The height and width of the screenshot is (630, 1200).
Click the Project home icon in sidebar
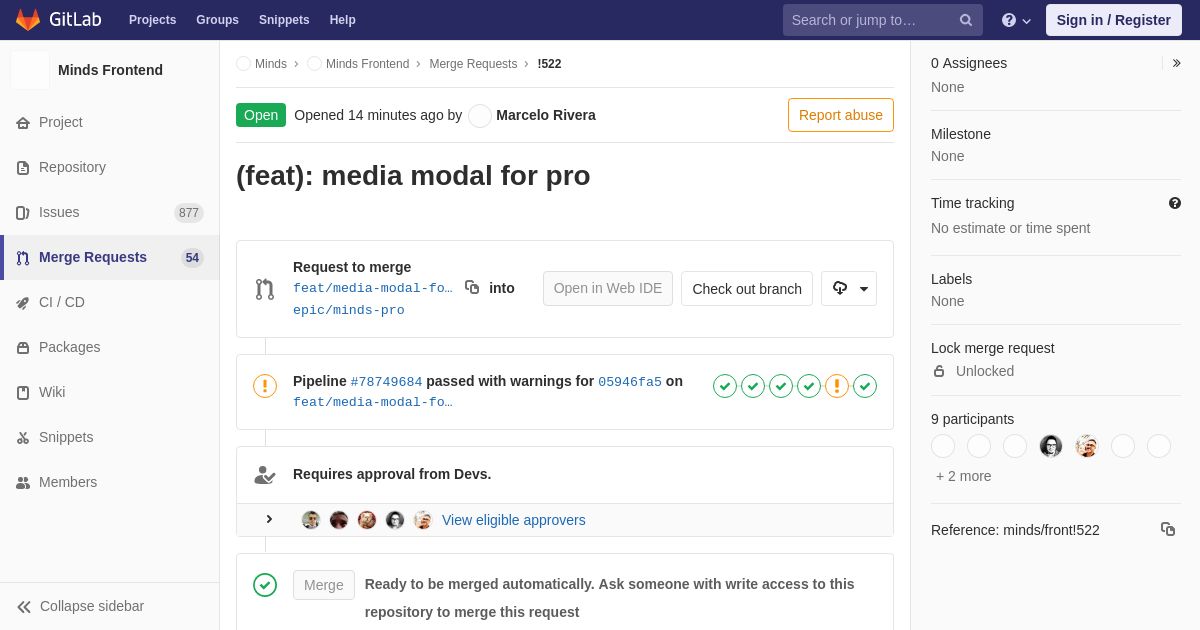[23, 123]
